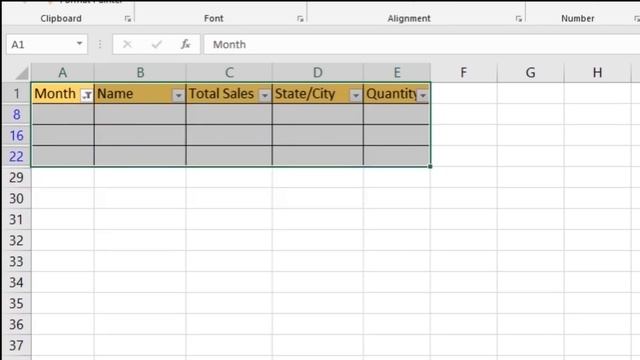The image size is (640, 360).
Task: Select column D header
Action: (x=318, y=73)
